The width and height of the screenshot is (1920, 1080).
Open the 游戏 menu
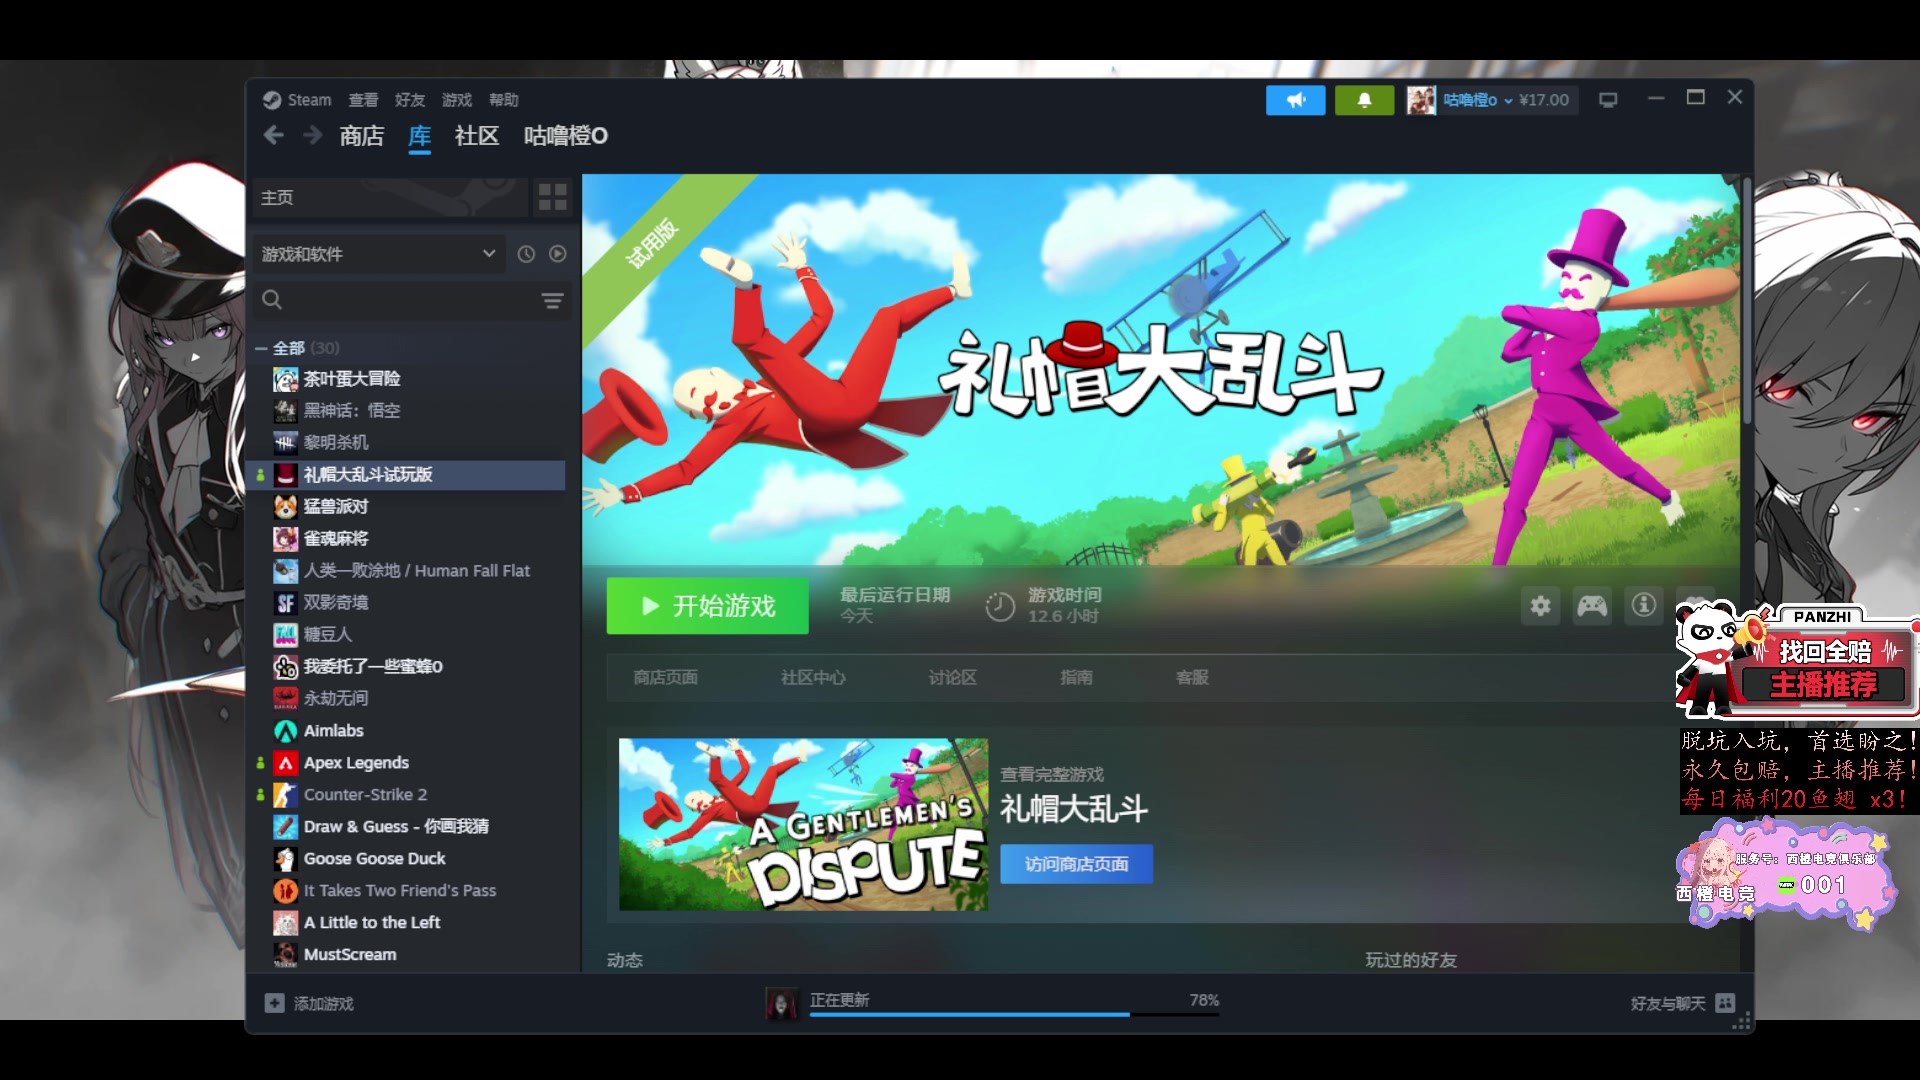pos(457,100)
